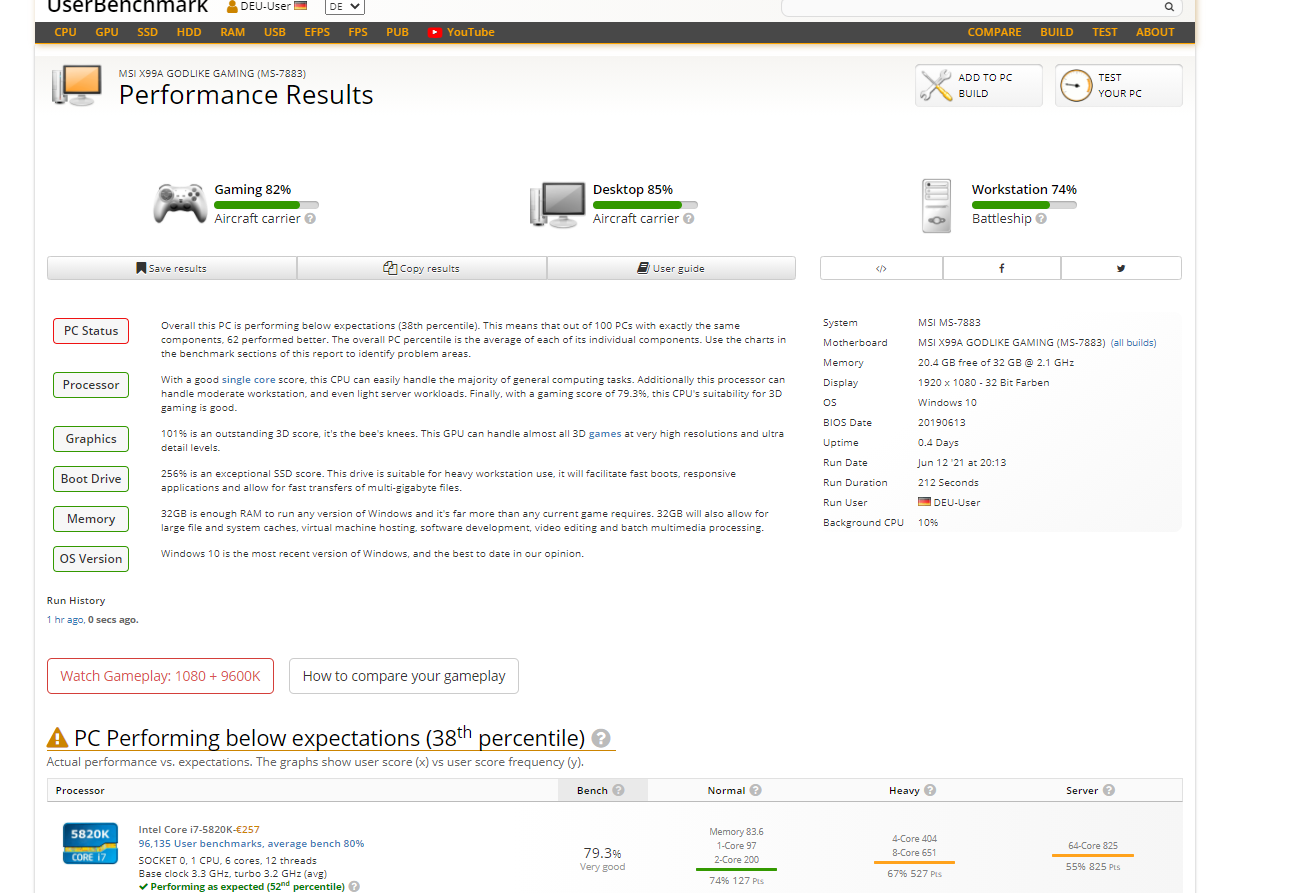Screen dimensions: 1305x893
Task: Open '96,135 User benchmarks, average bench 80%' link
Action: click(251, 843)
